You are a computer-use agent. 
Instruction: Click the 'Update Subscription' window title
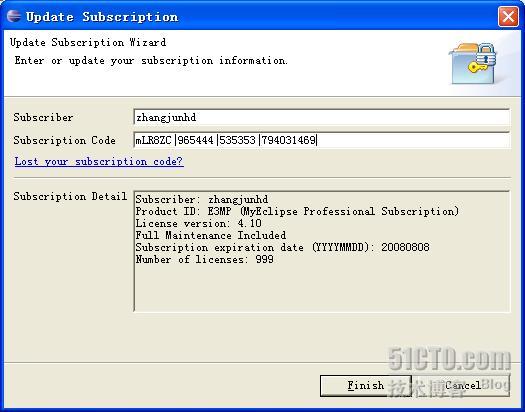tap(102, 17)
